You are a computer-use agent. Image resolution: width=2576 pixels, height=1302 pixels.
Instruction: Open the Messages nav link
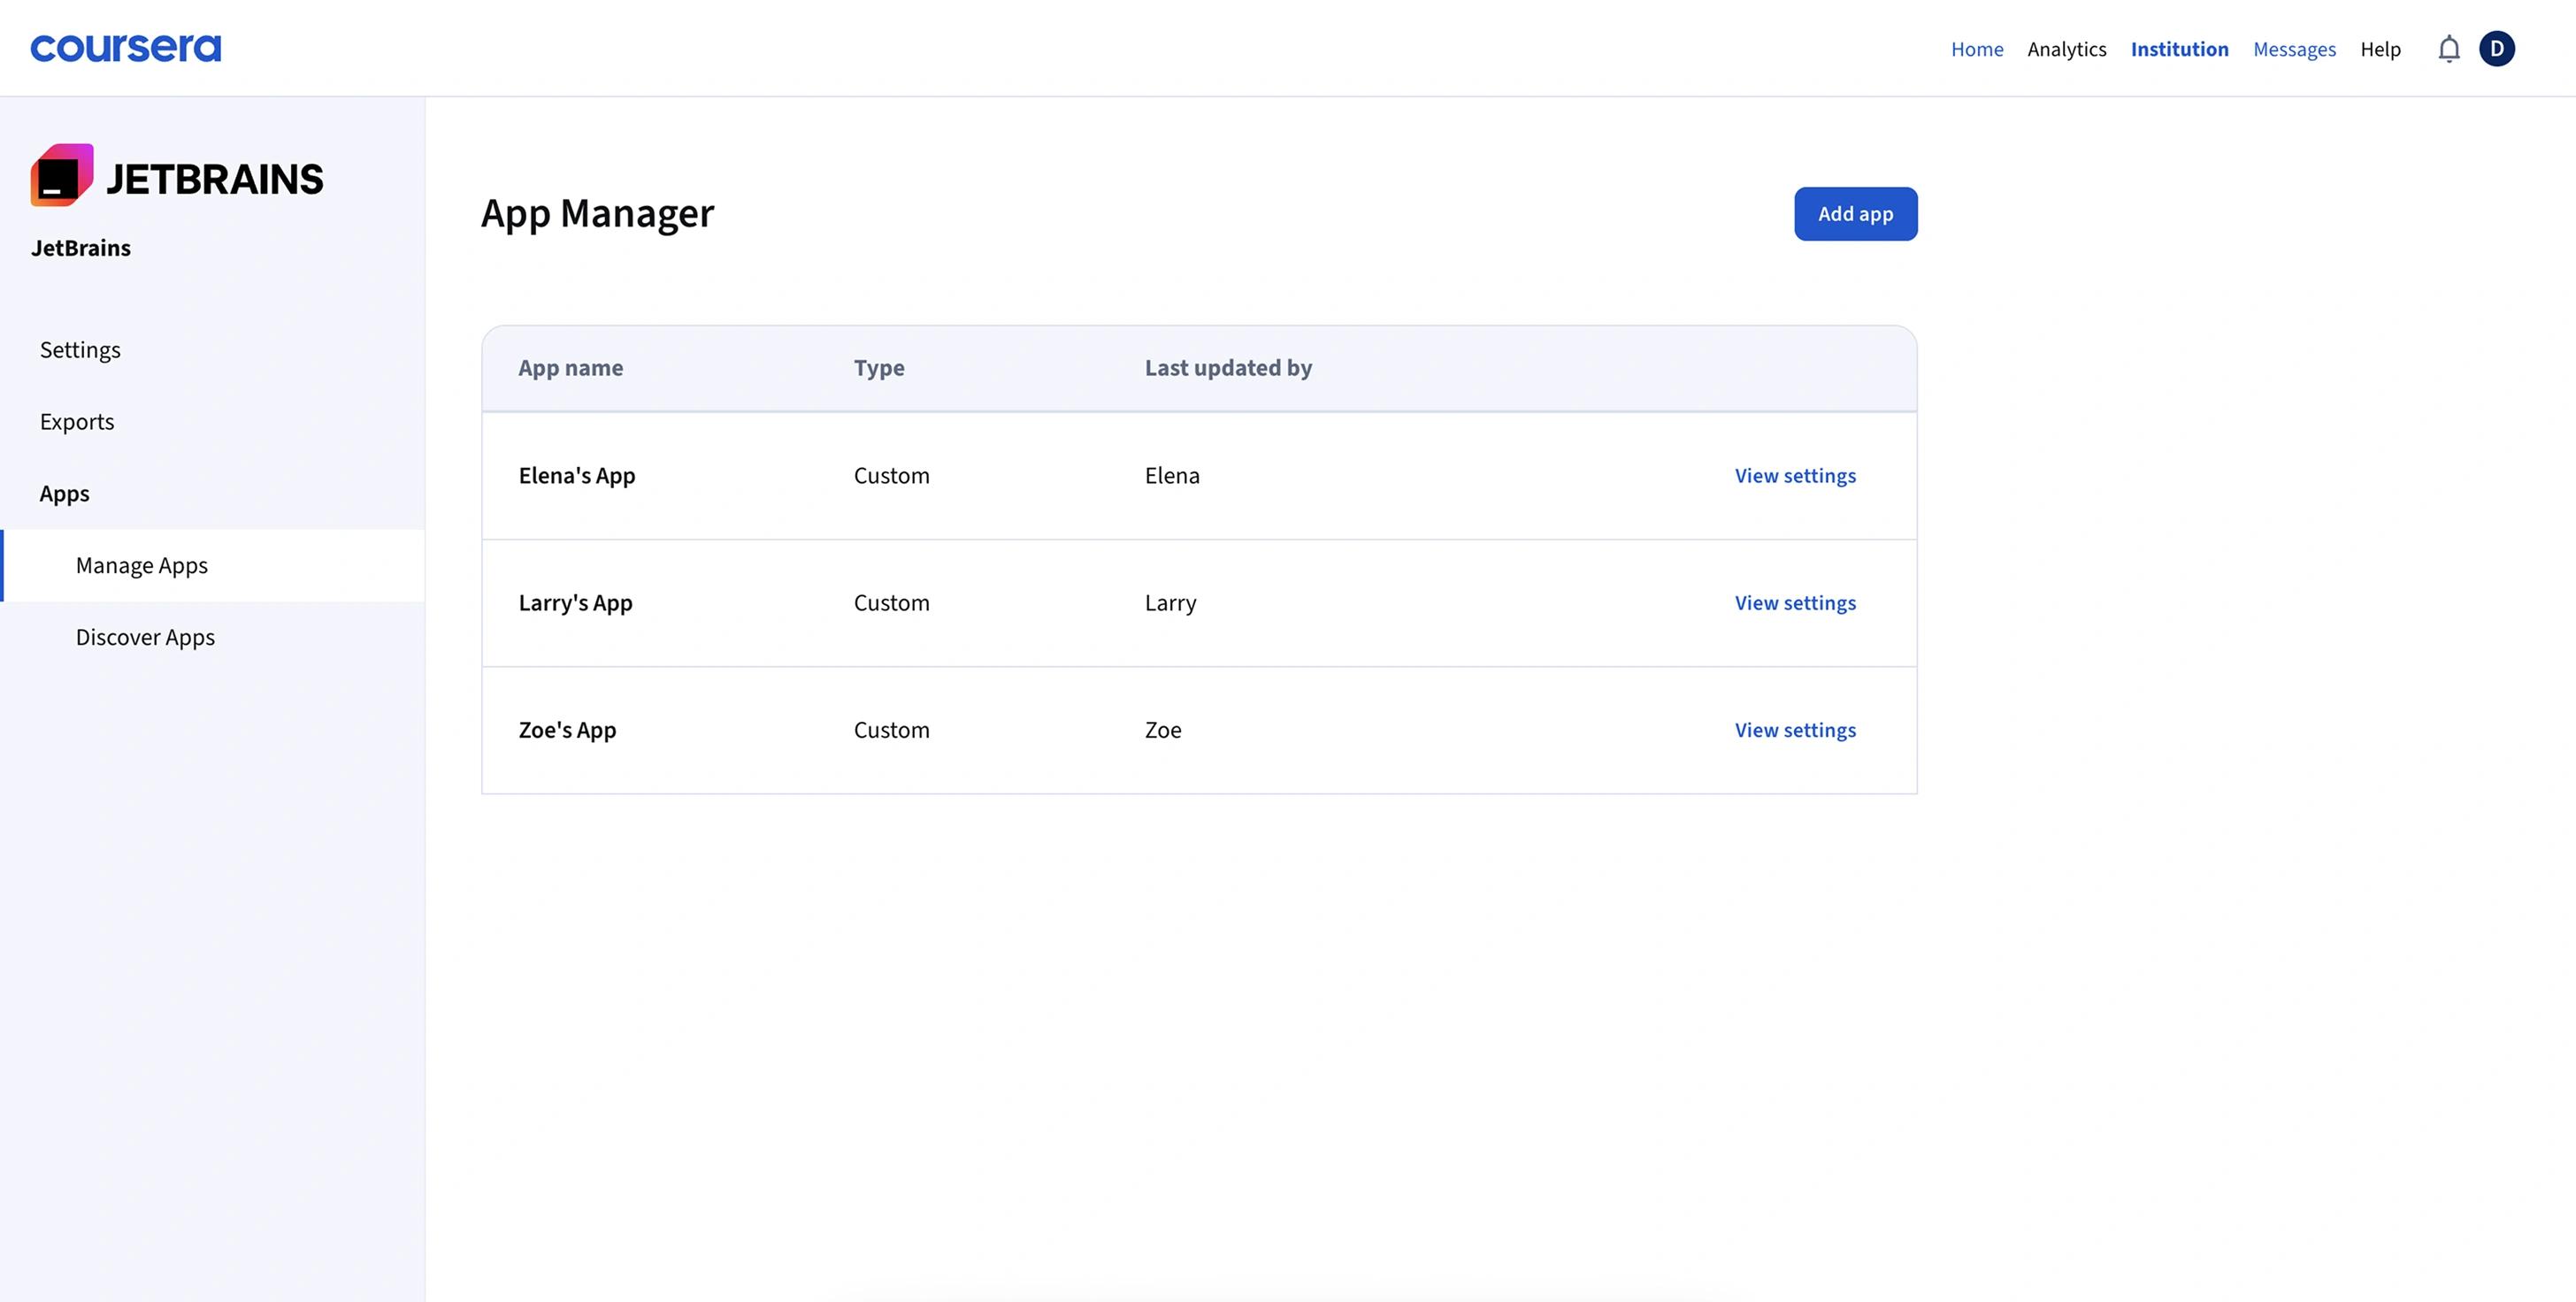pos(2294,49)
